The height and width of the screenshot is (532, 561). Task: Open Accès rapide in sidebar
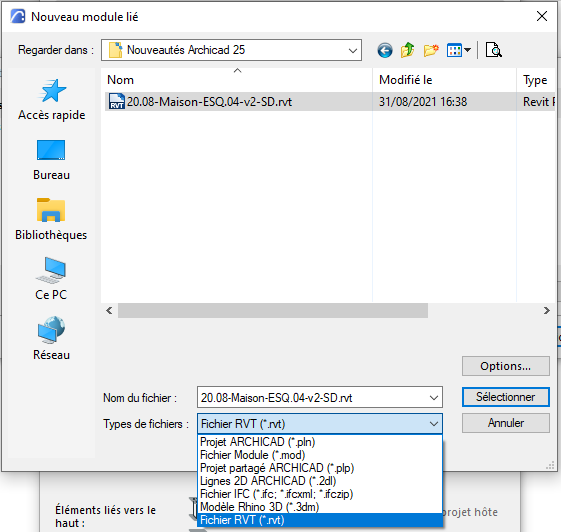click(52, 100)
